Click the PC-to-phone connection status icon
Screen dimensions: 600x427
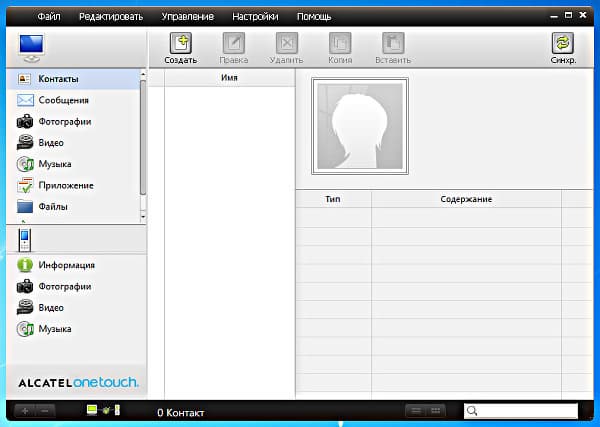103,410
